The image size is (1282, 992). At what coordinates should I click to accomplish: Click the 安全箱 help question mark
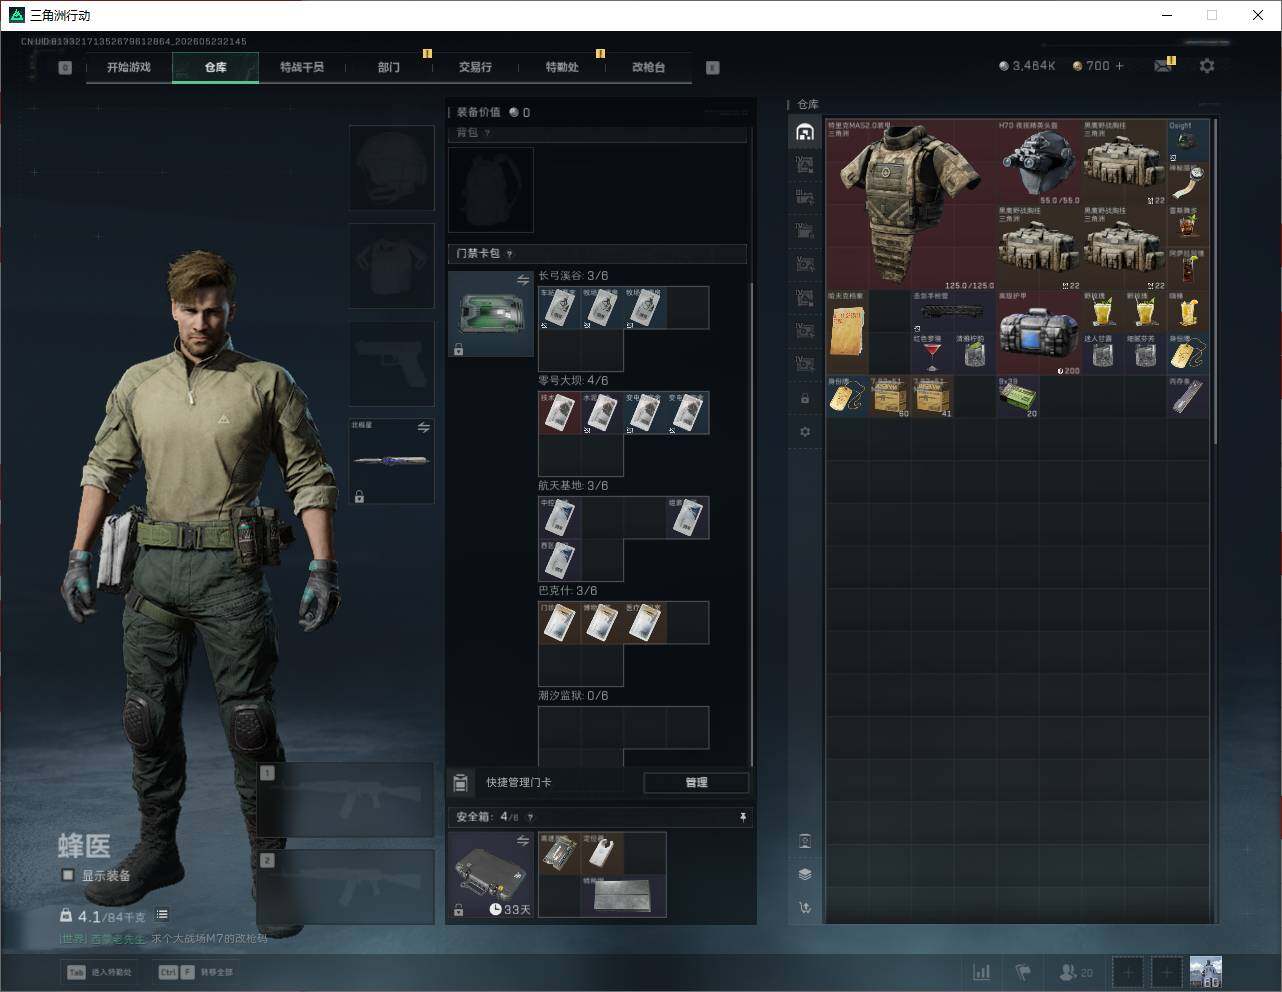[x=530, y=817]
